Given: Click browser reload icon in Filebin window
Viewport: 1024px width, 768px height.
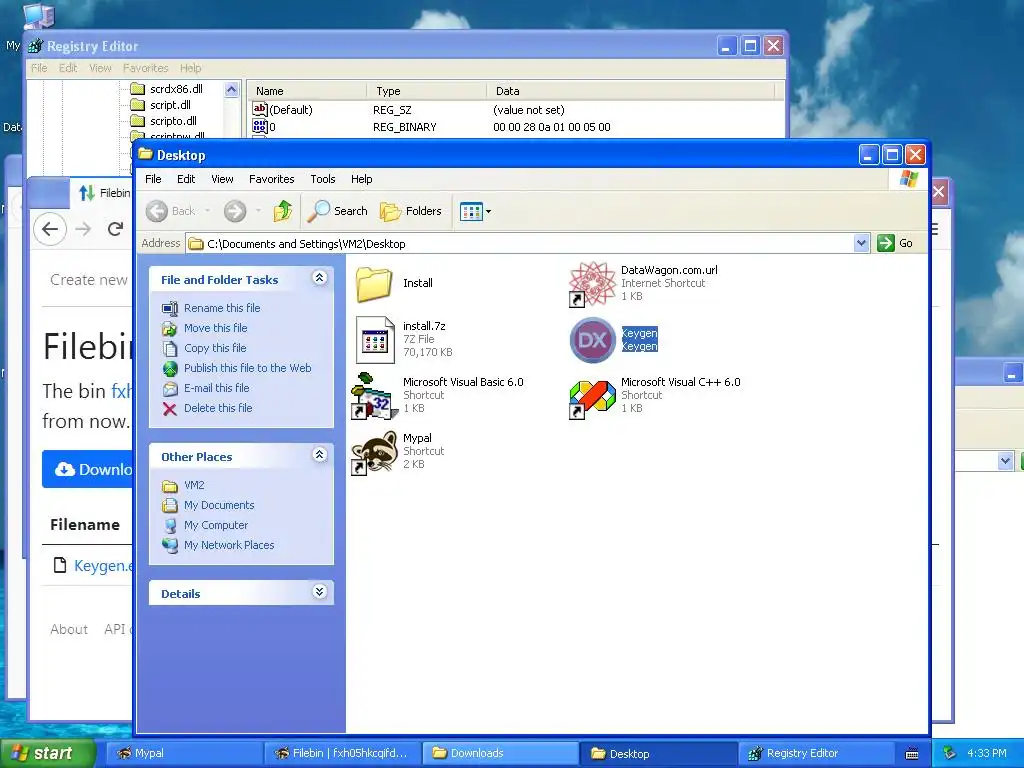Looking at the screenshot, I should [116, 229].
